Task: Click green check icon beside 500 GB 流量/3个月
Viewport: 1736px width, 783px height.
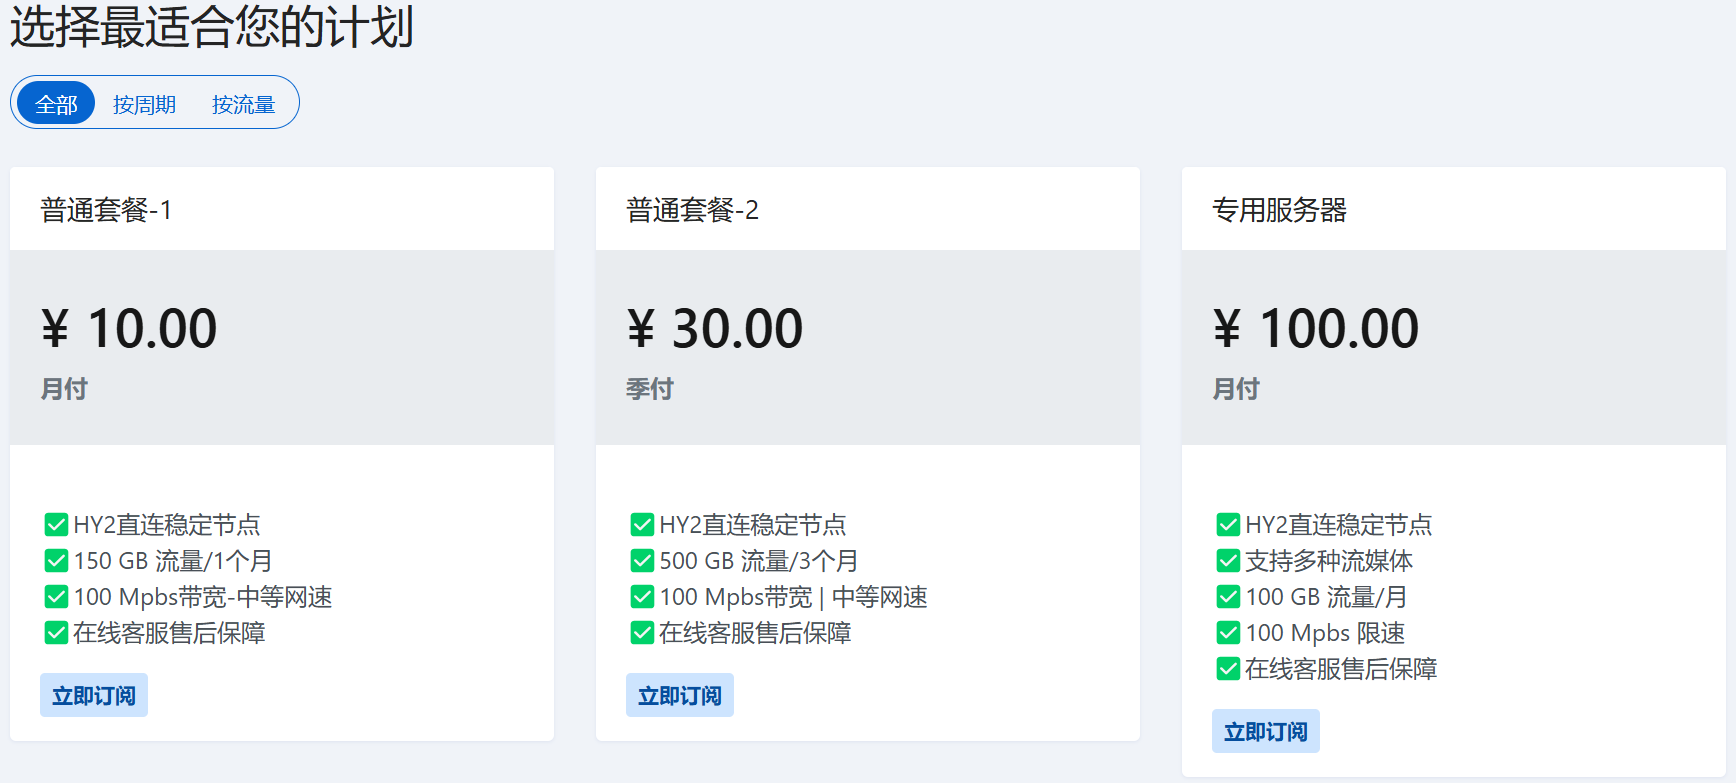Action: click(x=642, y=560)
